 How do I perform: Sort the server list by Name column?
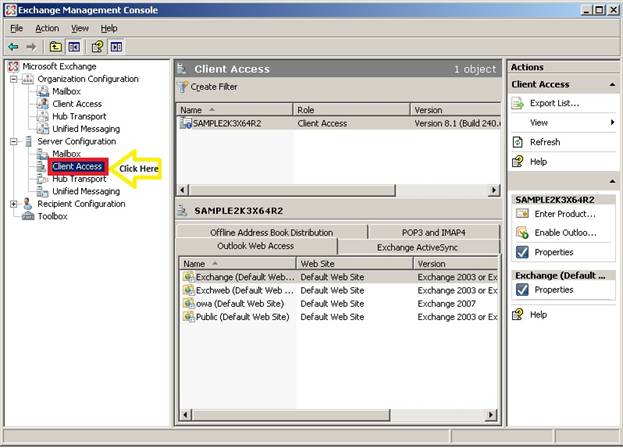234,110
